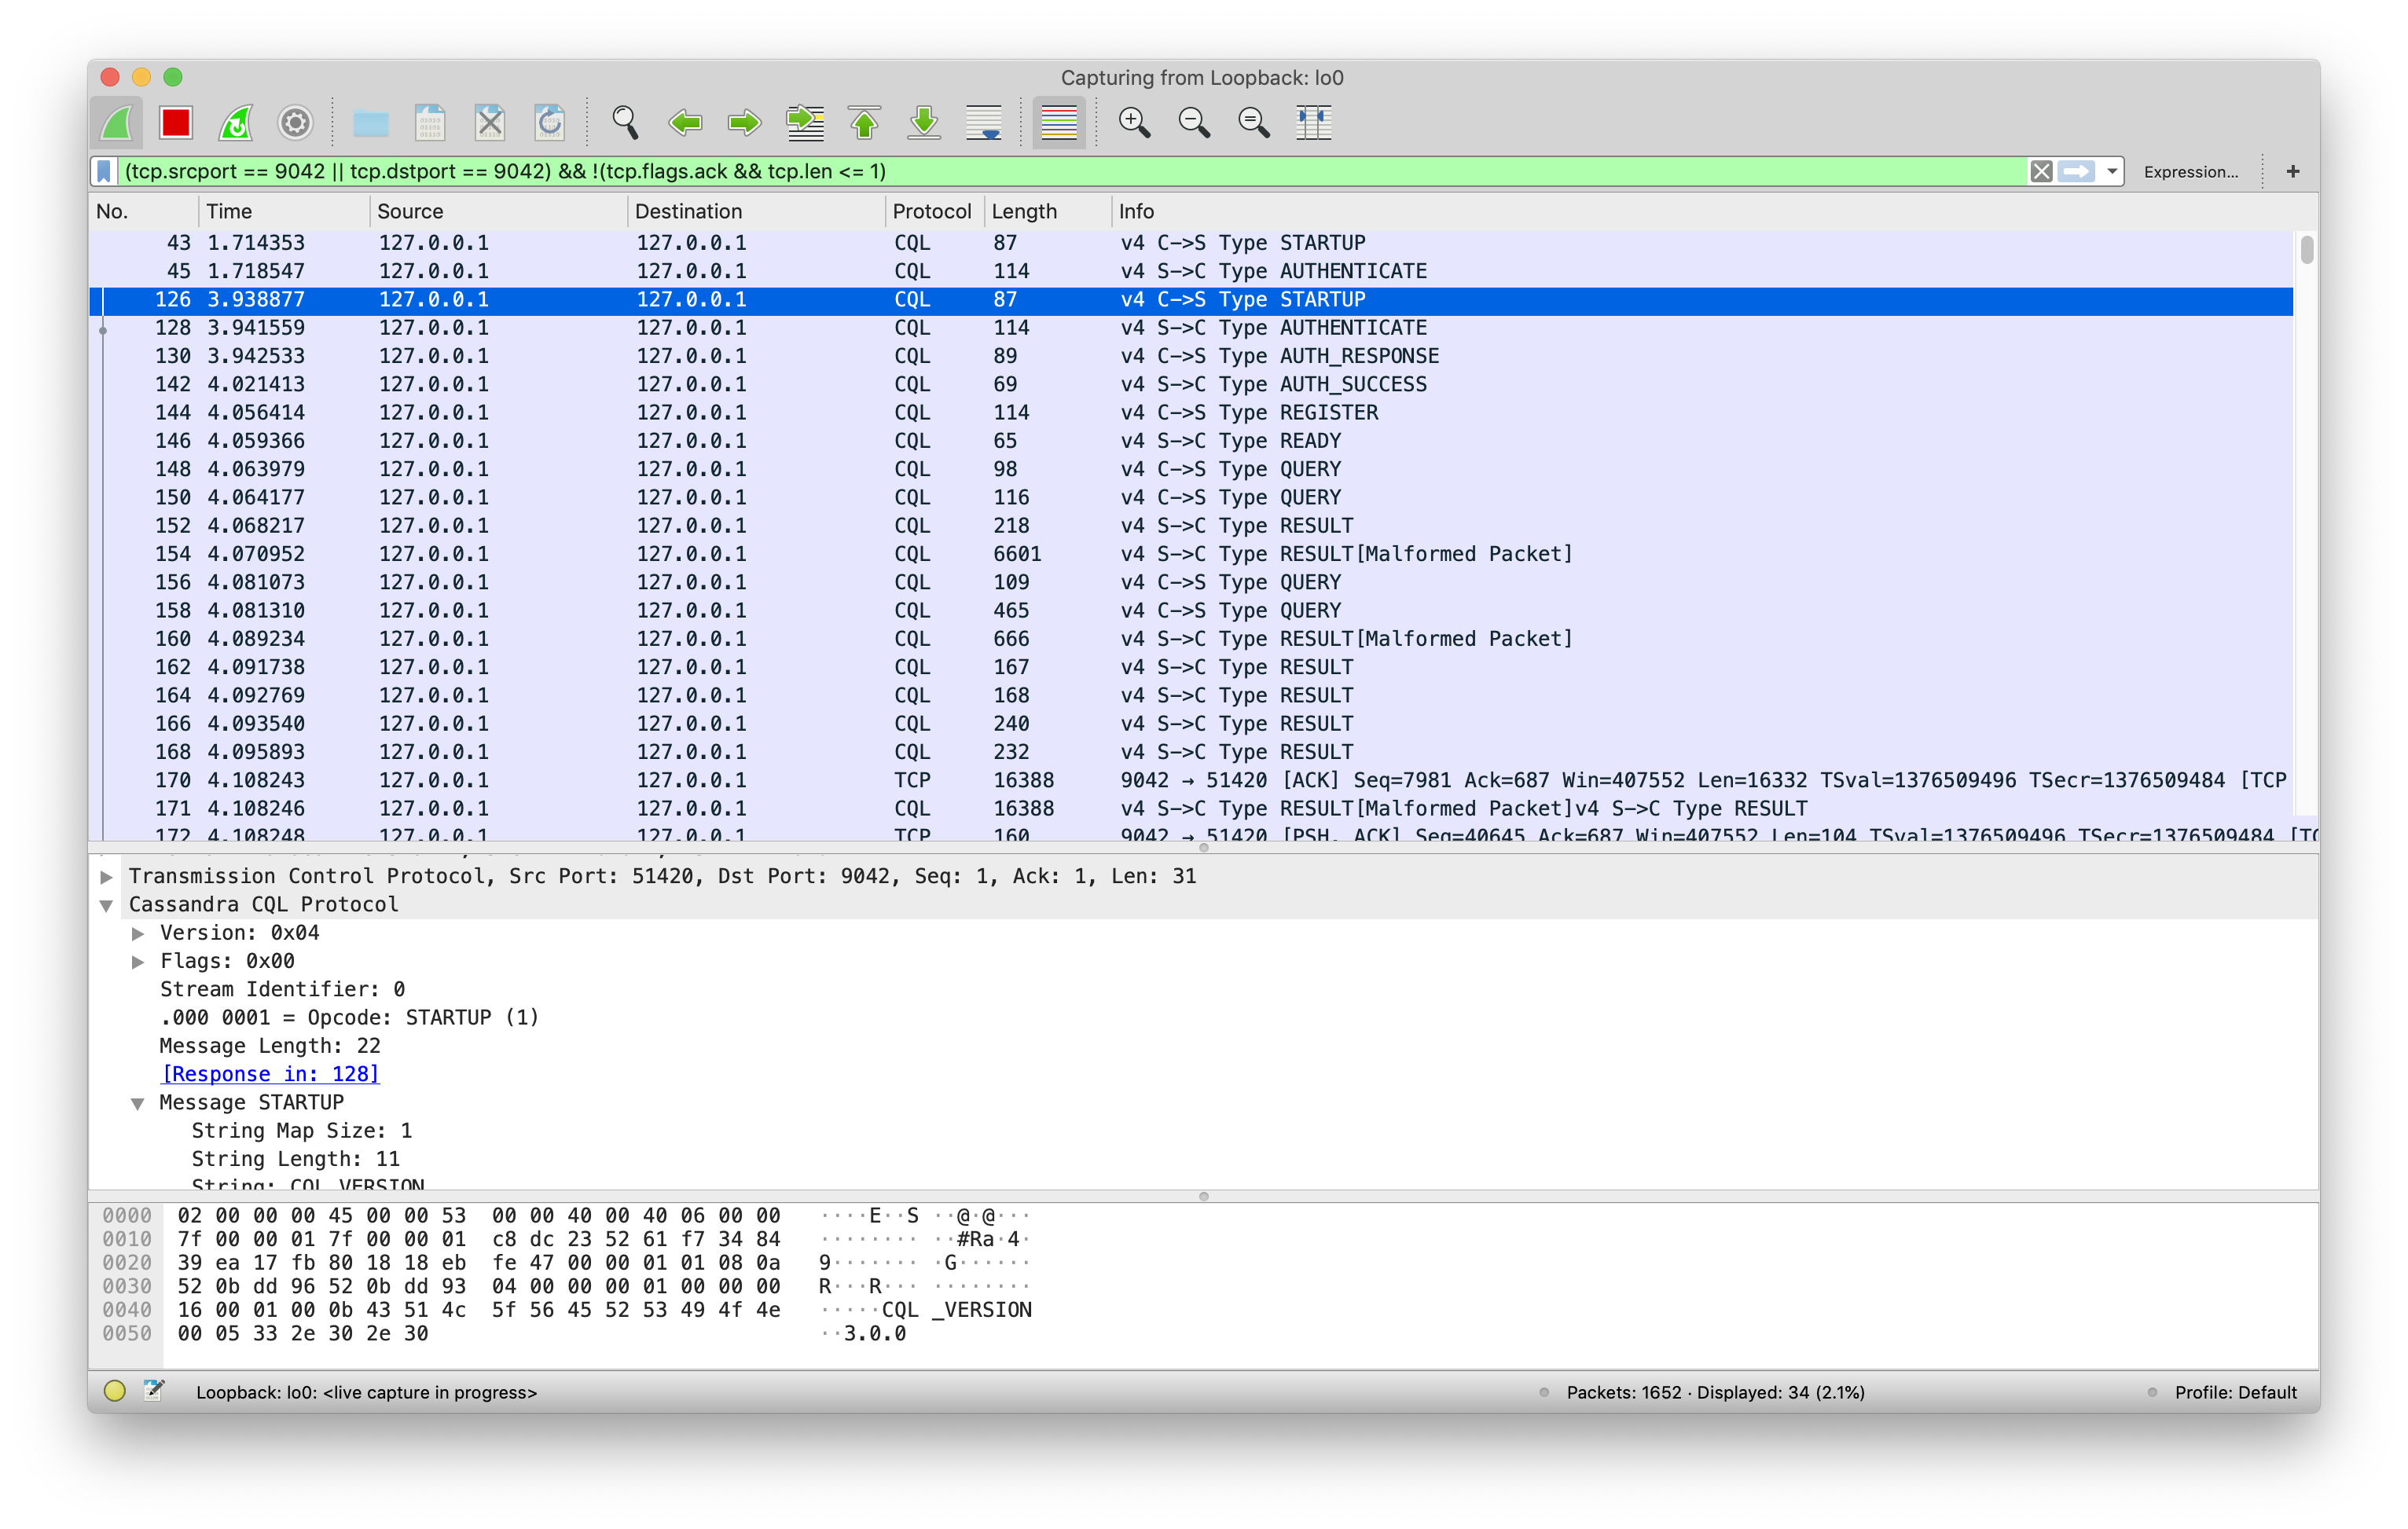Restart the current capture

(235, 122)
